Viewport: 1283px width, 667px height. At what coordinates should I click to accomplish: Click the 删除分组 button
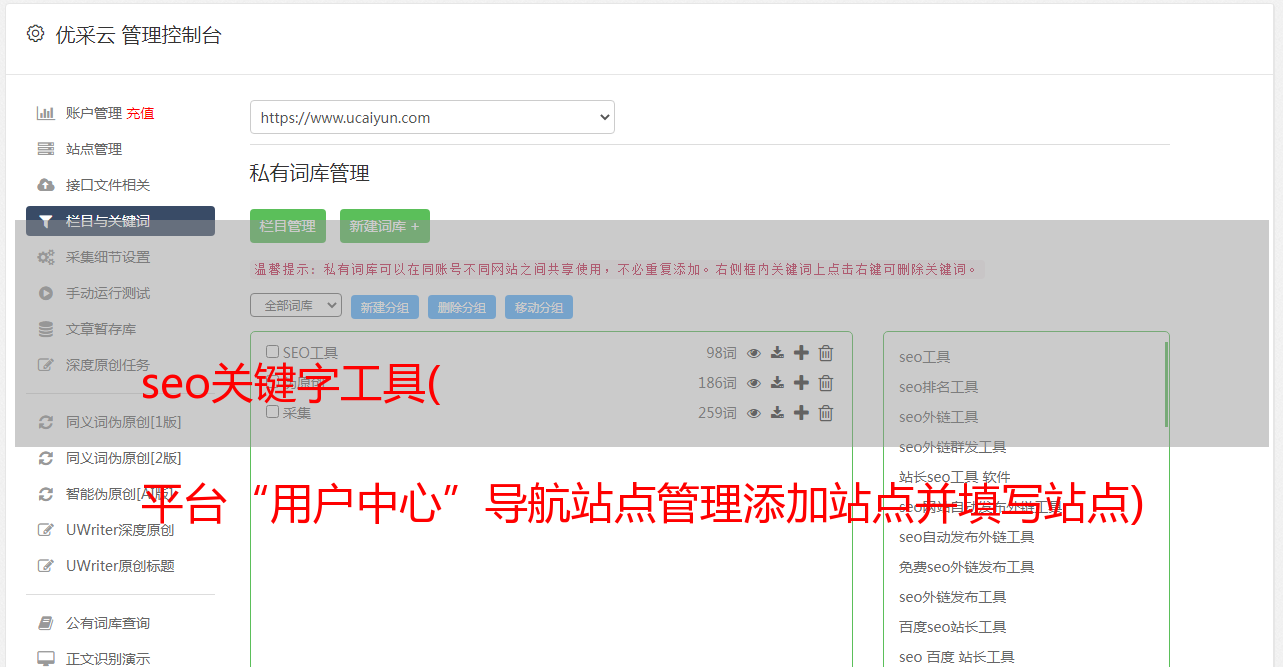point(462,307)
